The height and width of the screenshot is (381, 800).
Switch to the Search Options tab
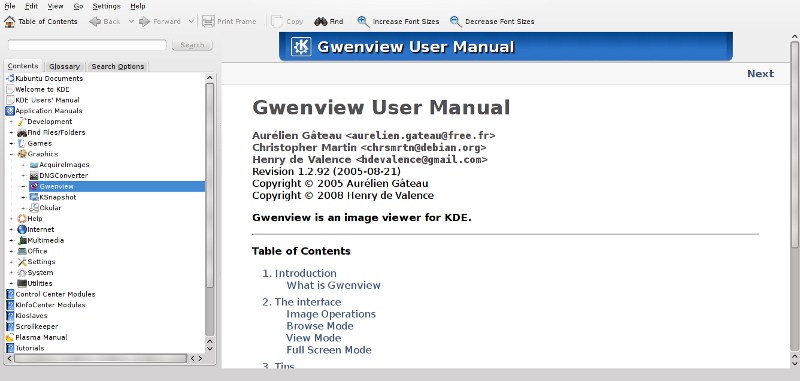pos(118,66)
